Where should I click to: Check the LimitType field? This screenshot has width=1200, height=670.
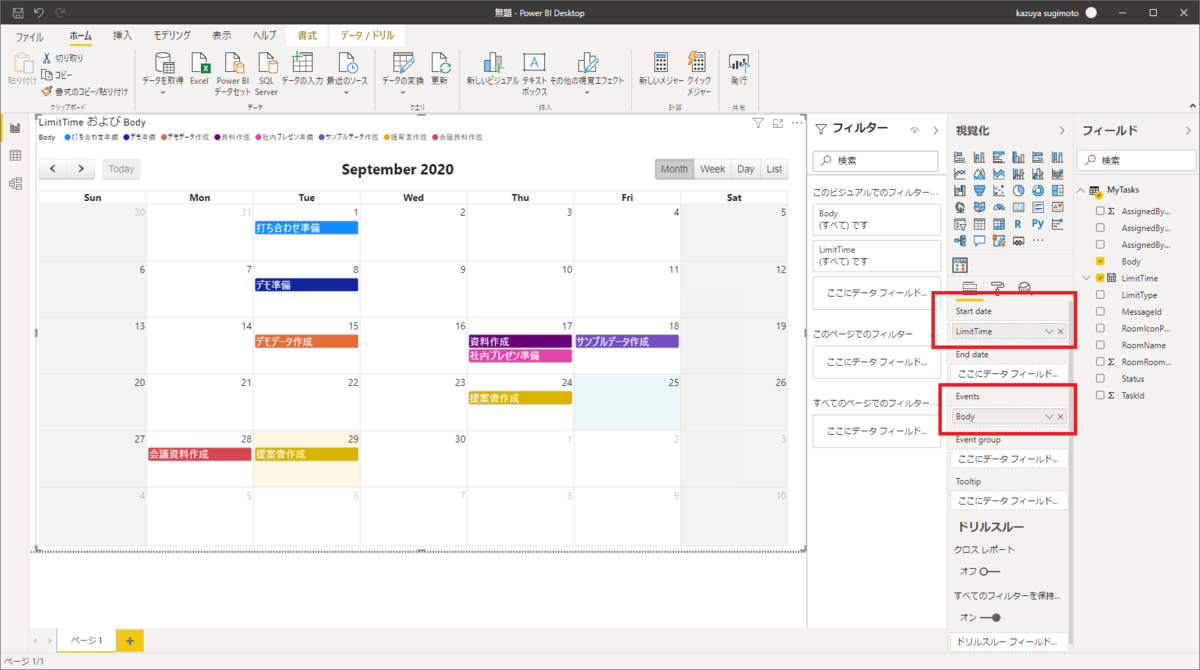point(1100,295)
